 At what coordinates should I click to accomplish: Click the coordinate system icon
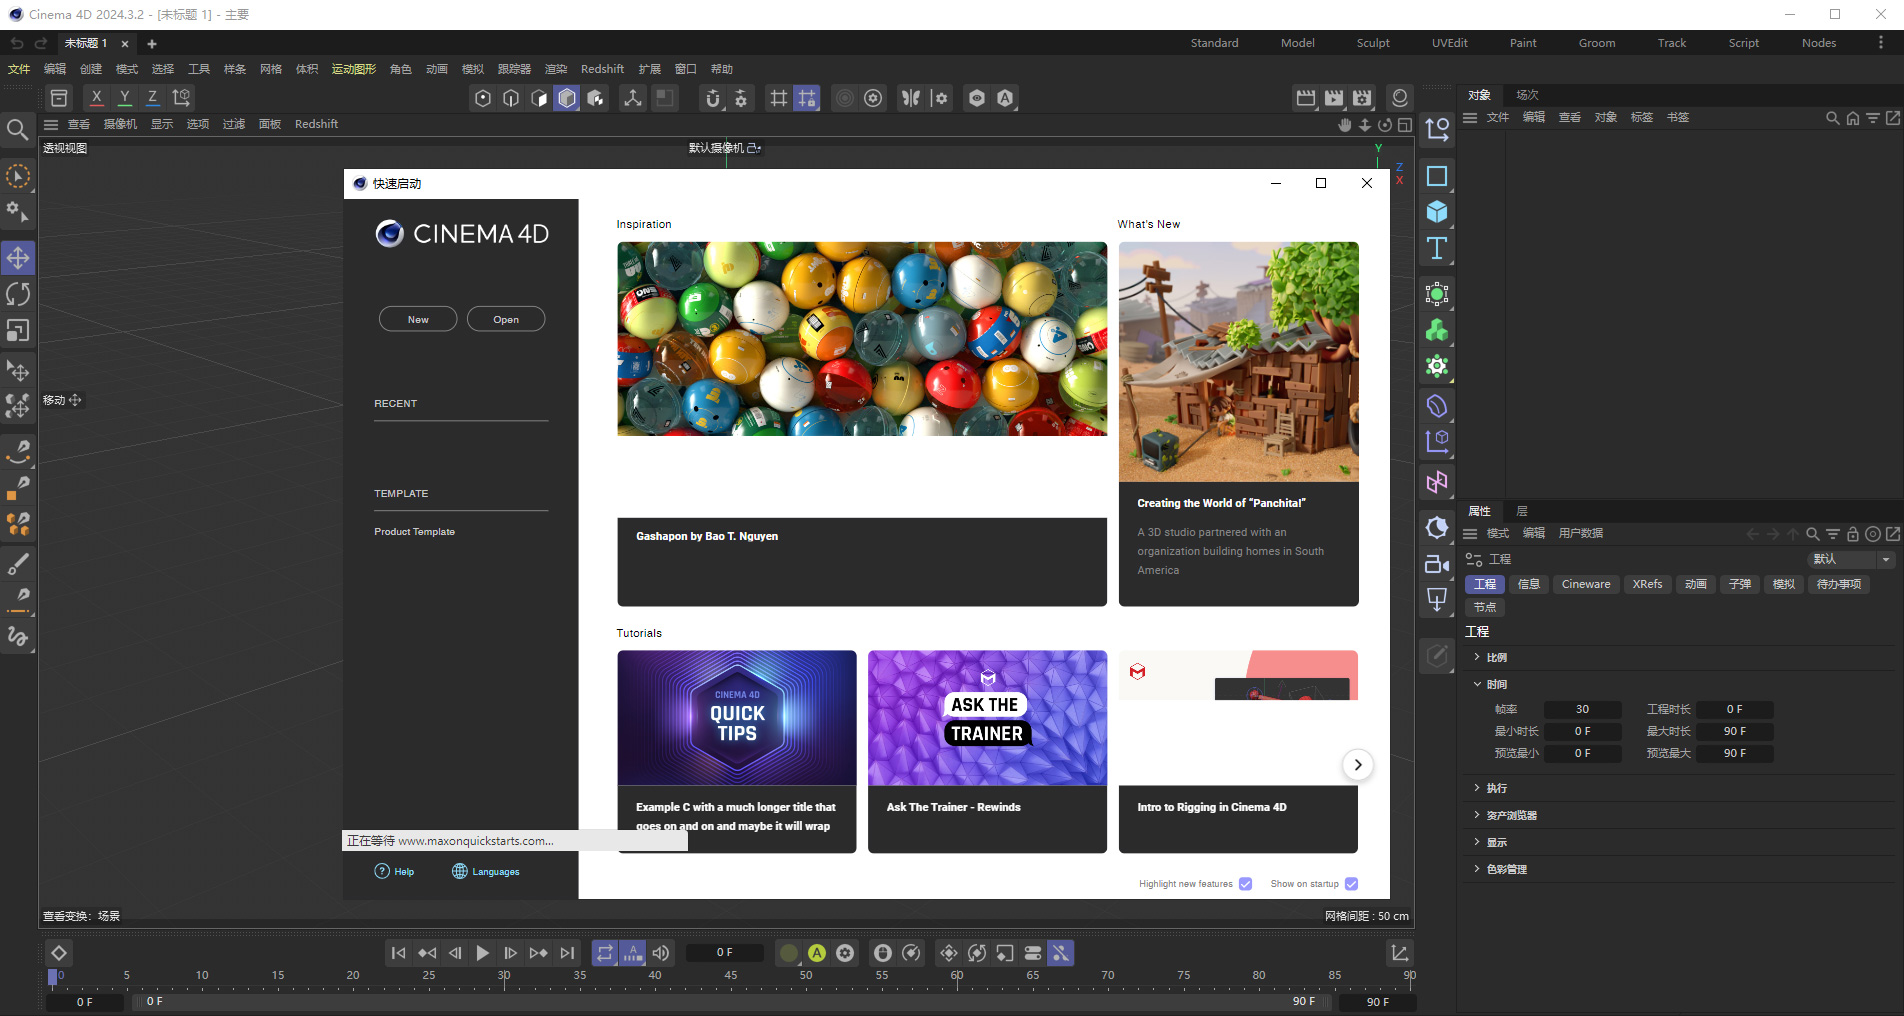point(181,97)
